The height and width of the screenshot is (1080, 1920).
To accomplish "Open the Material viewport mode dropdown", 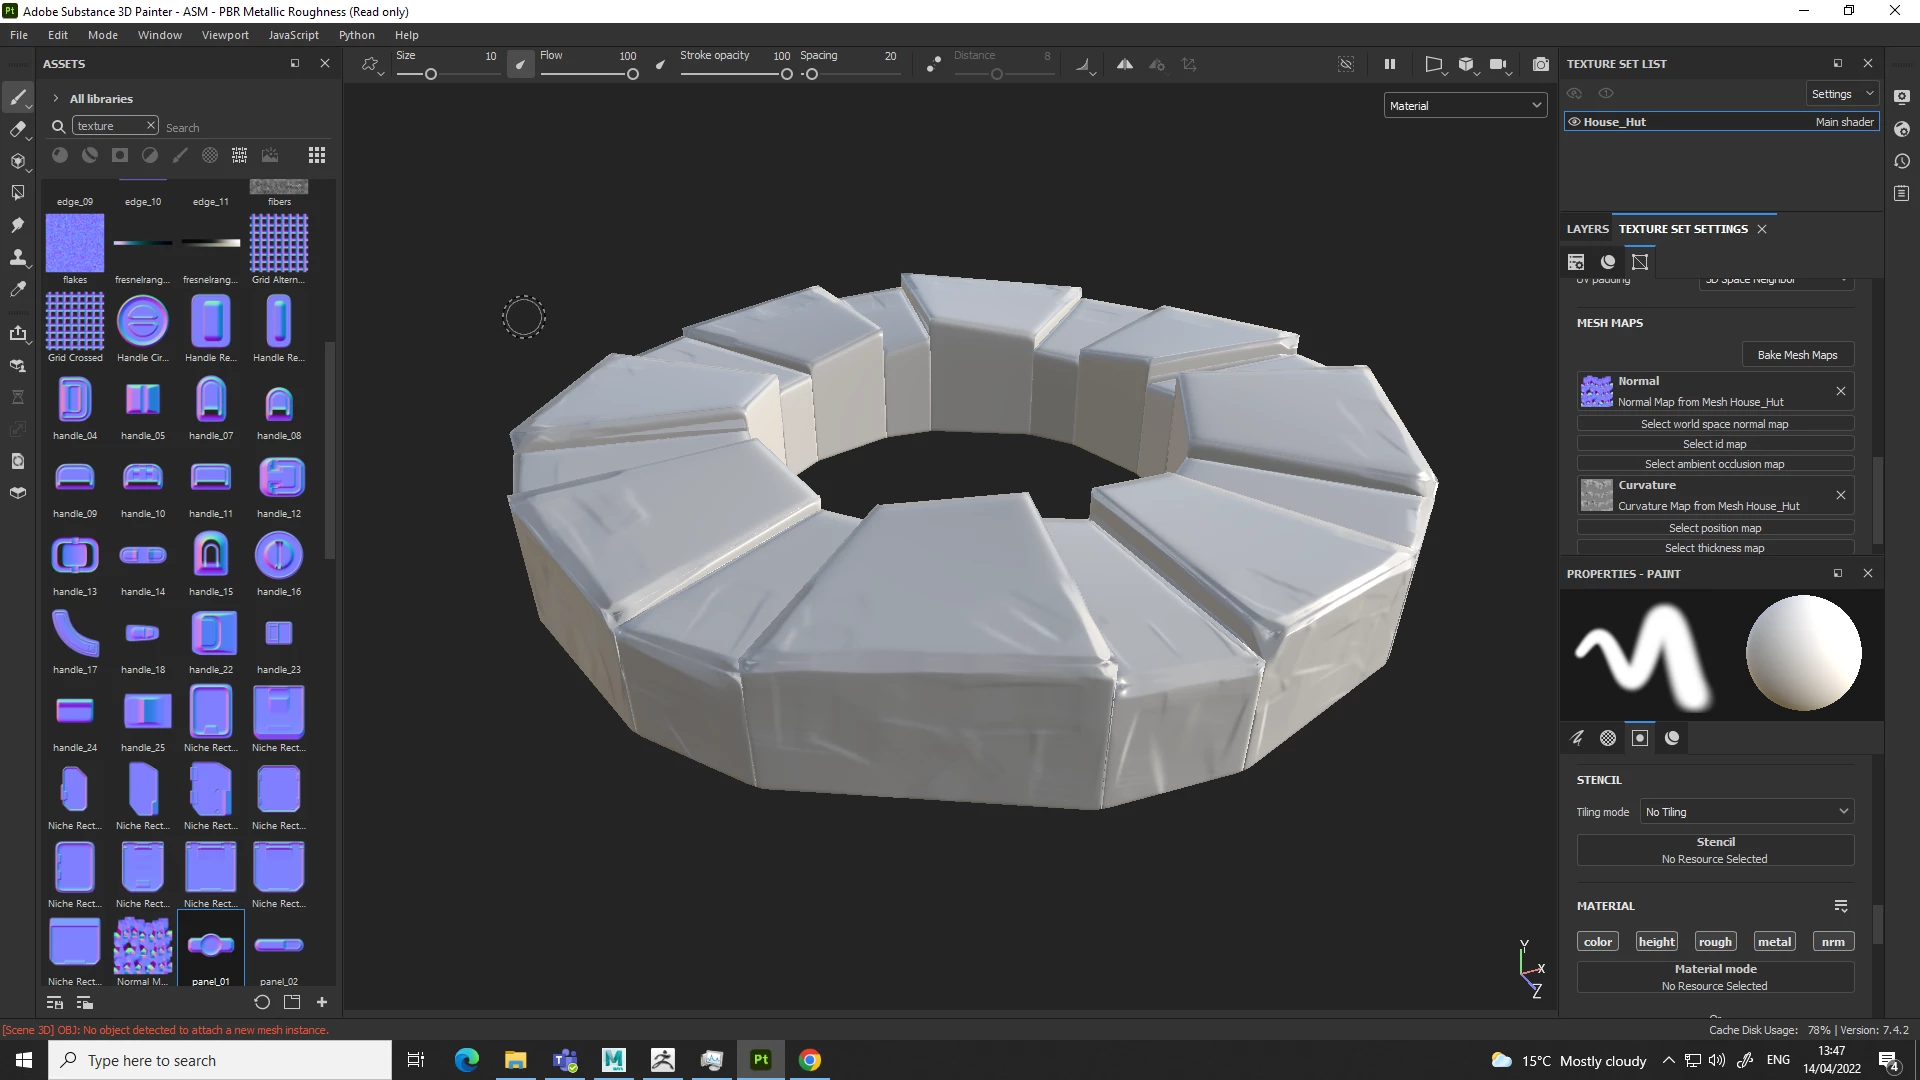I will pos(1465,106).
